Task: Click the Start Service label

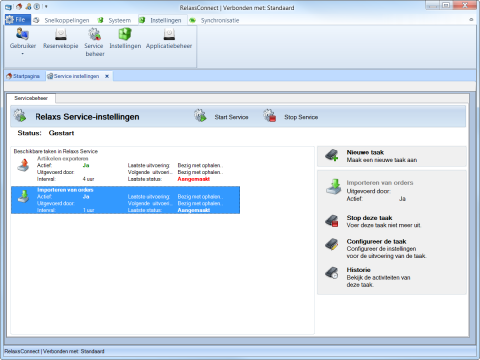Action: (x=231, y=117)
